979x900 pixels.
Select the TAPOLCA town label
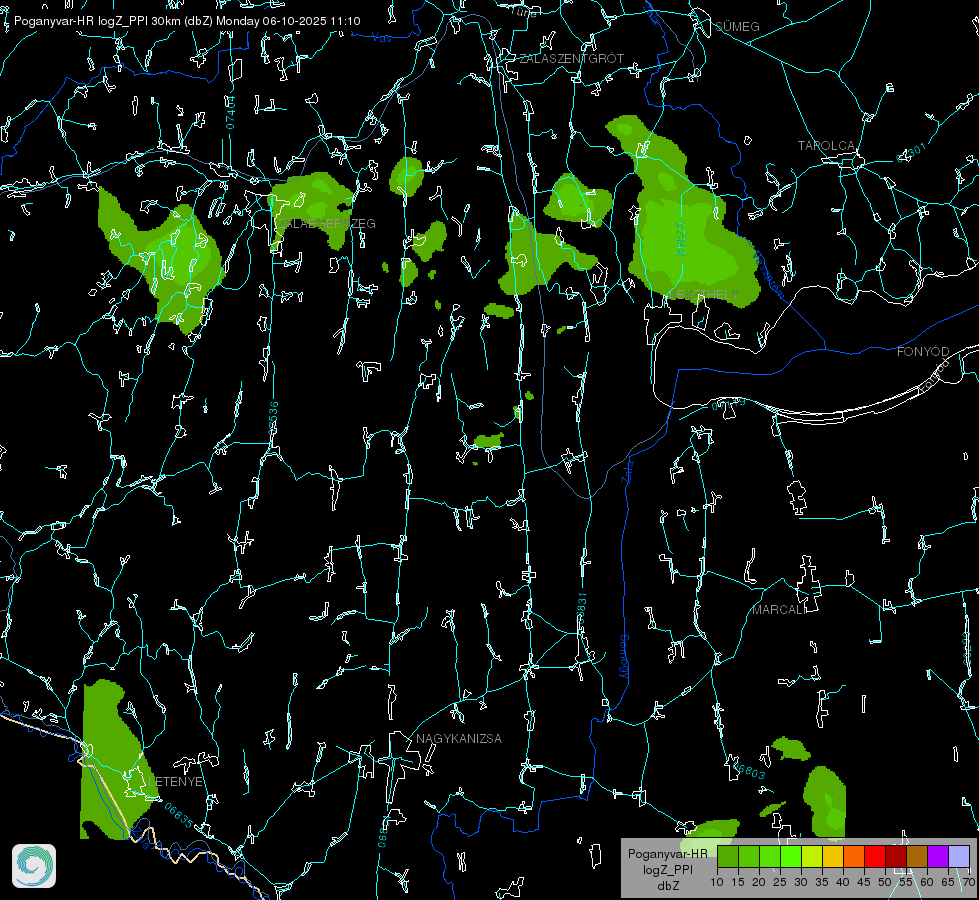(826, 146)
